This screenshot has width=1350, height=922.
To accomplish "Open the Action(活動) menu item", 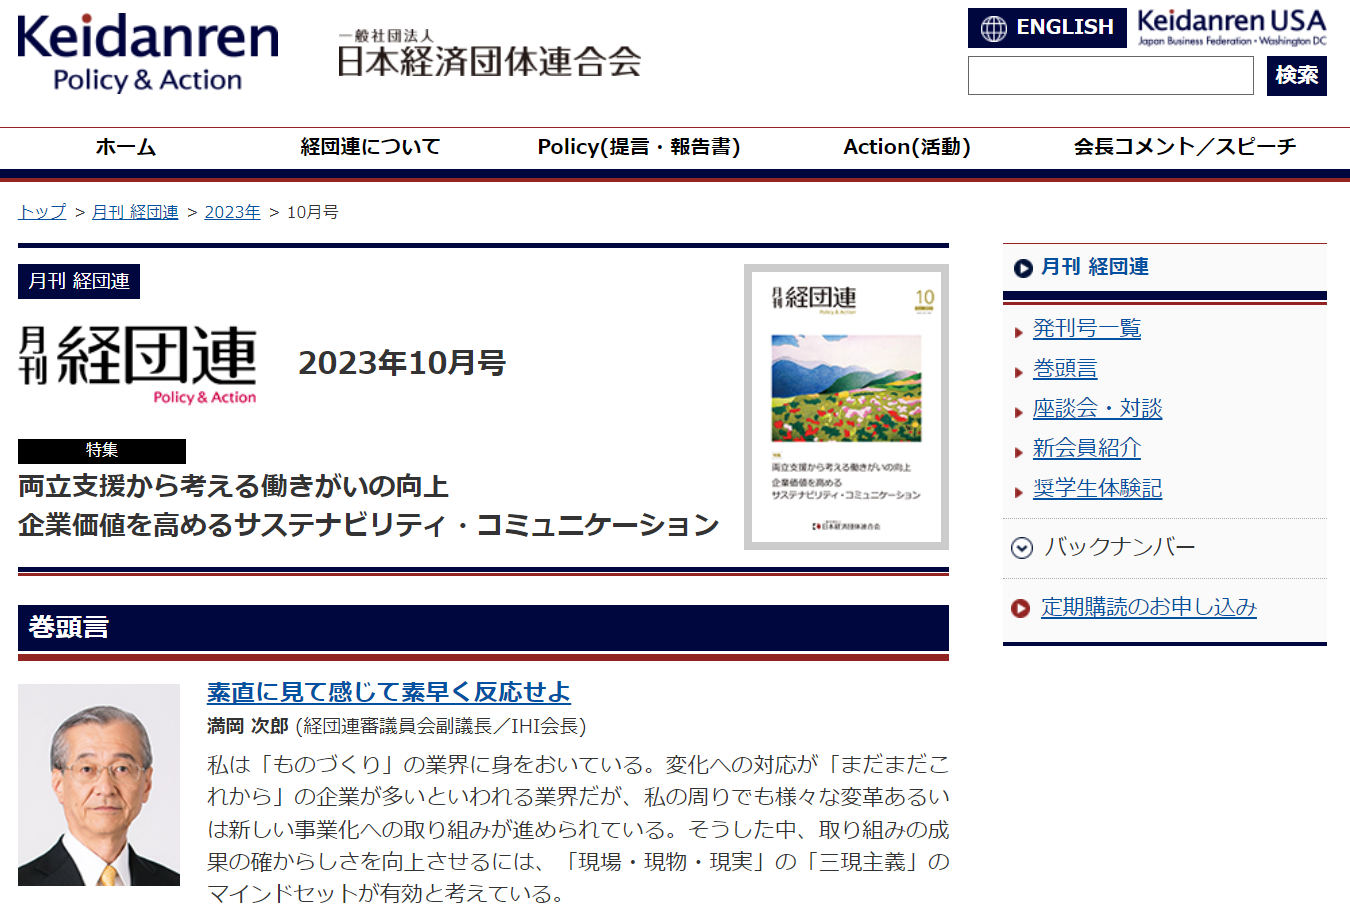I will pyautogui.click(x=907, y=147).
